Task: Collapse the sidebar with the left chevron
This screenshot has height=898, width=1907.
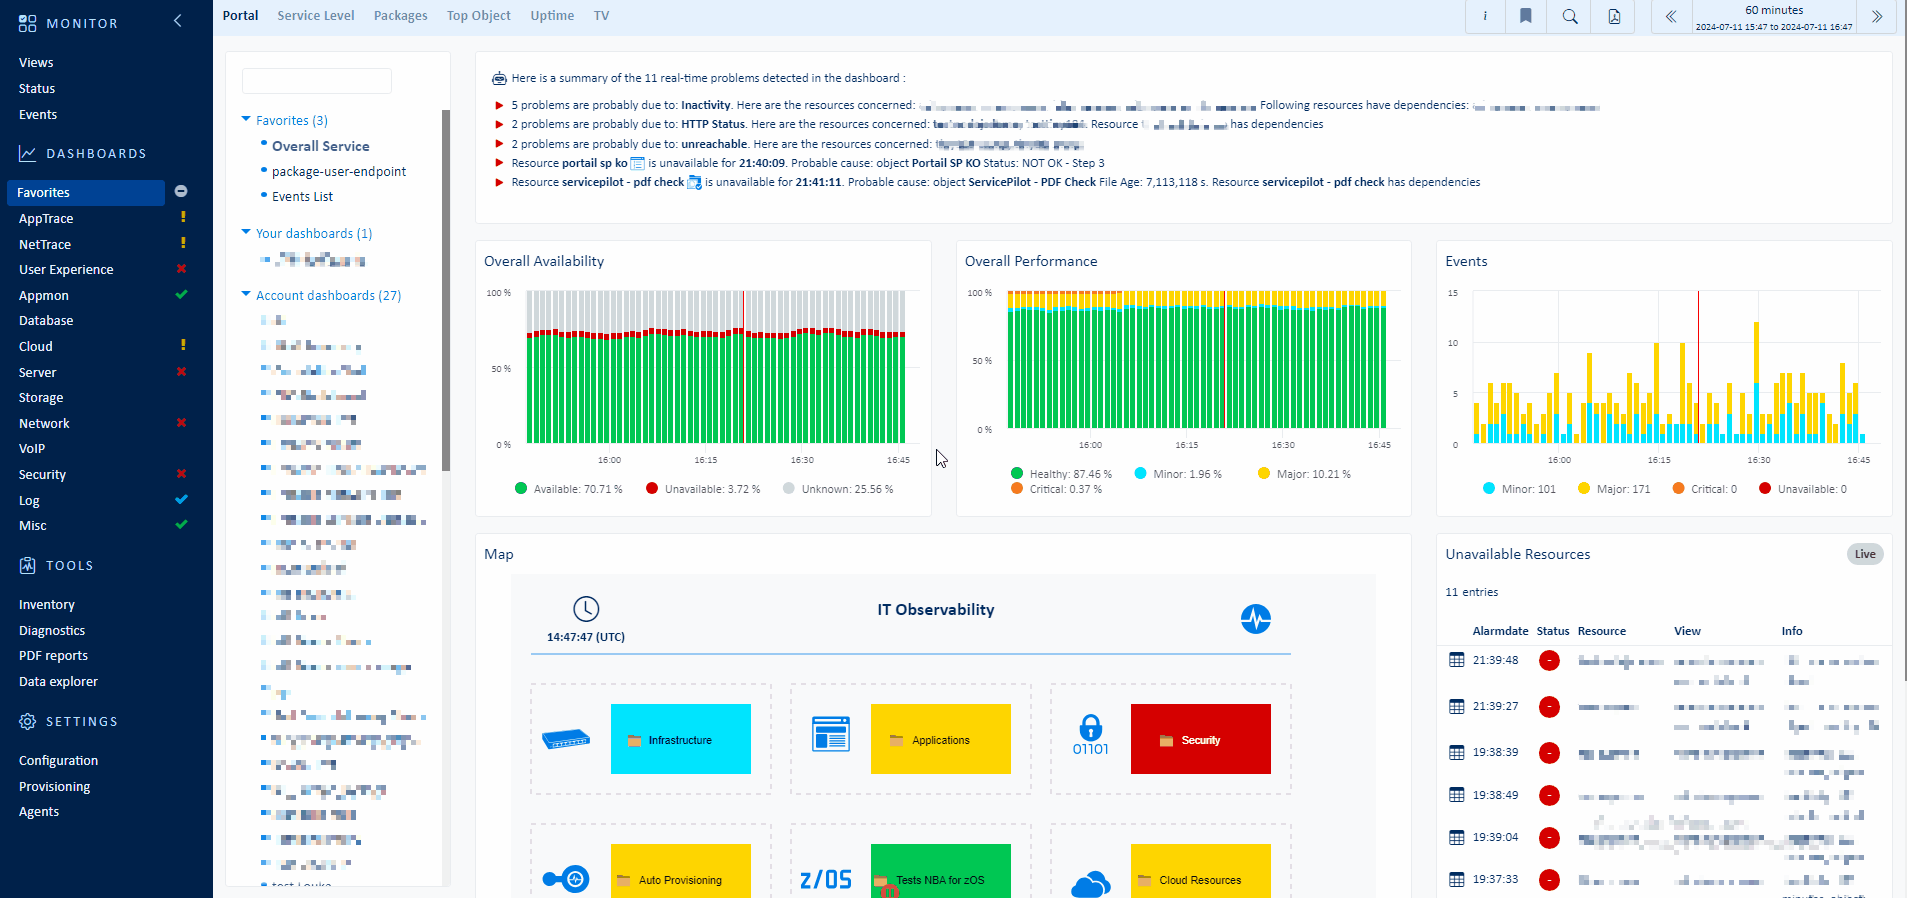Action: (178, 20)
